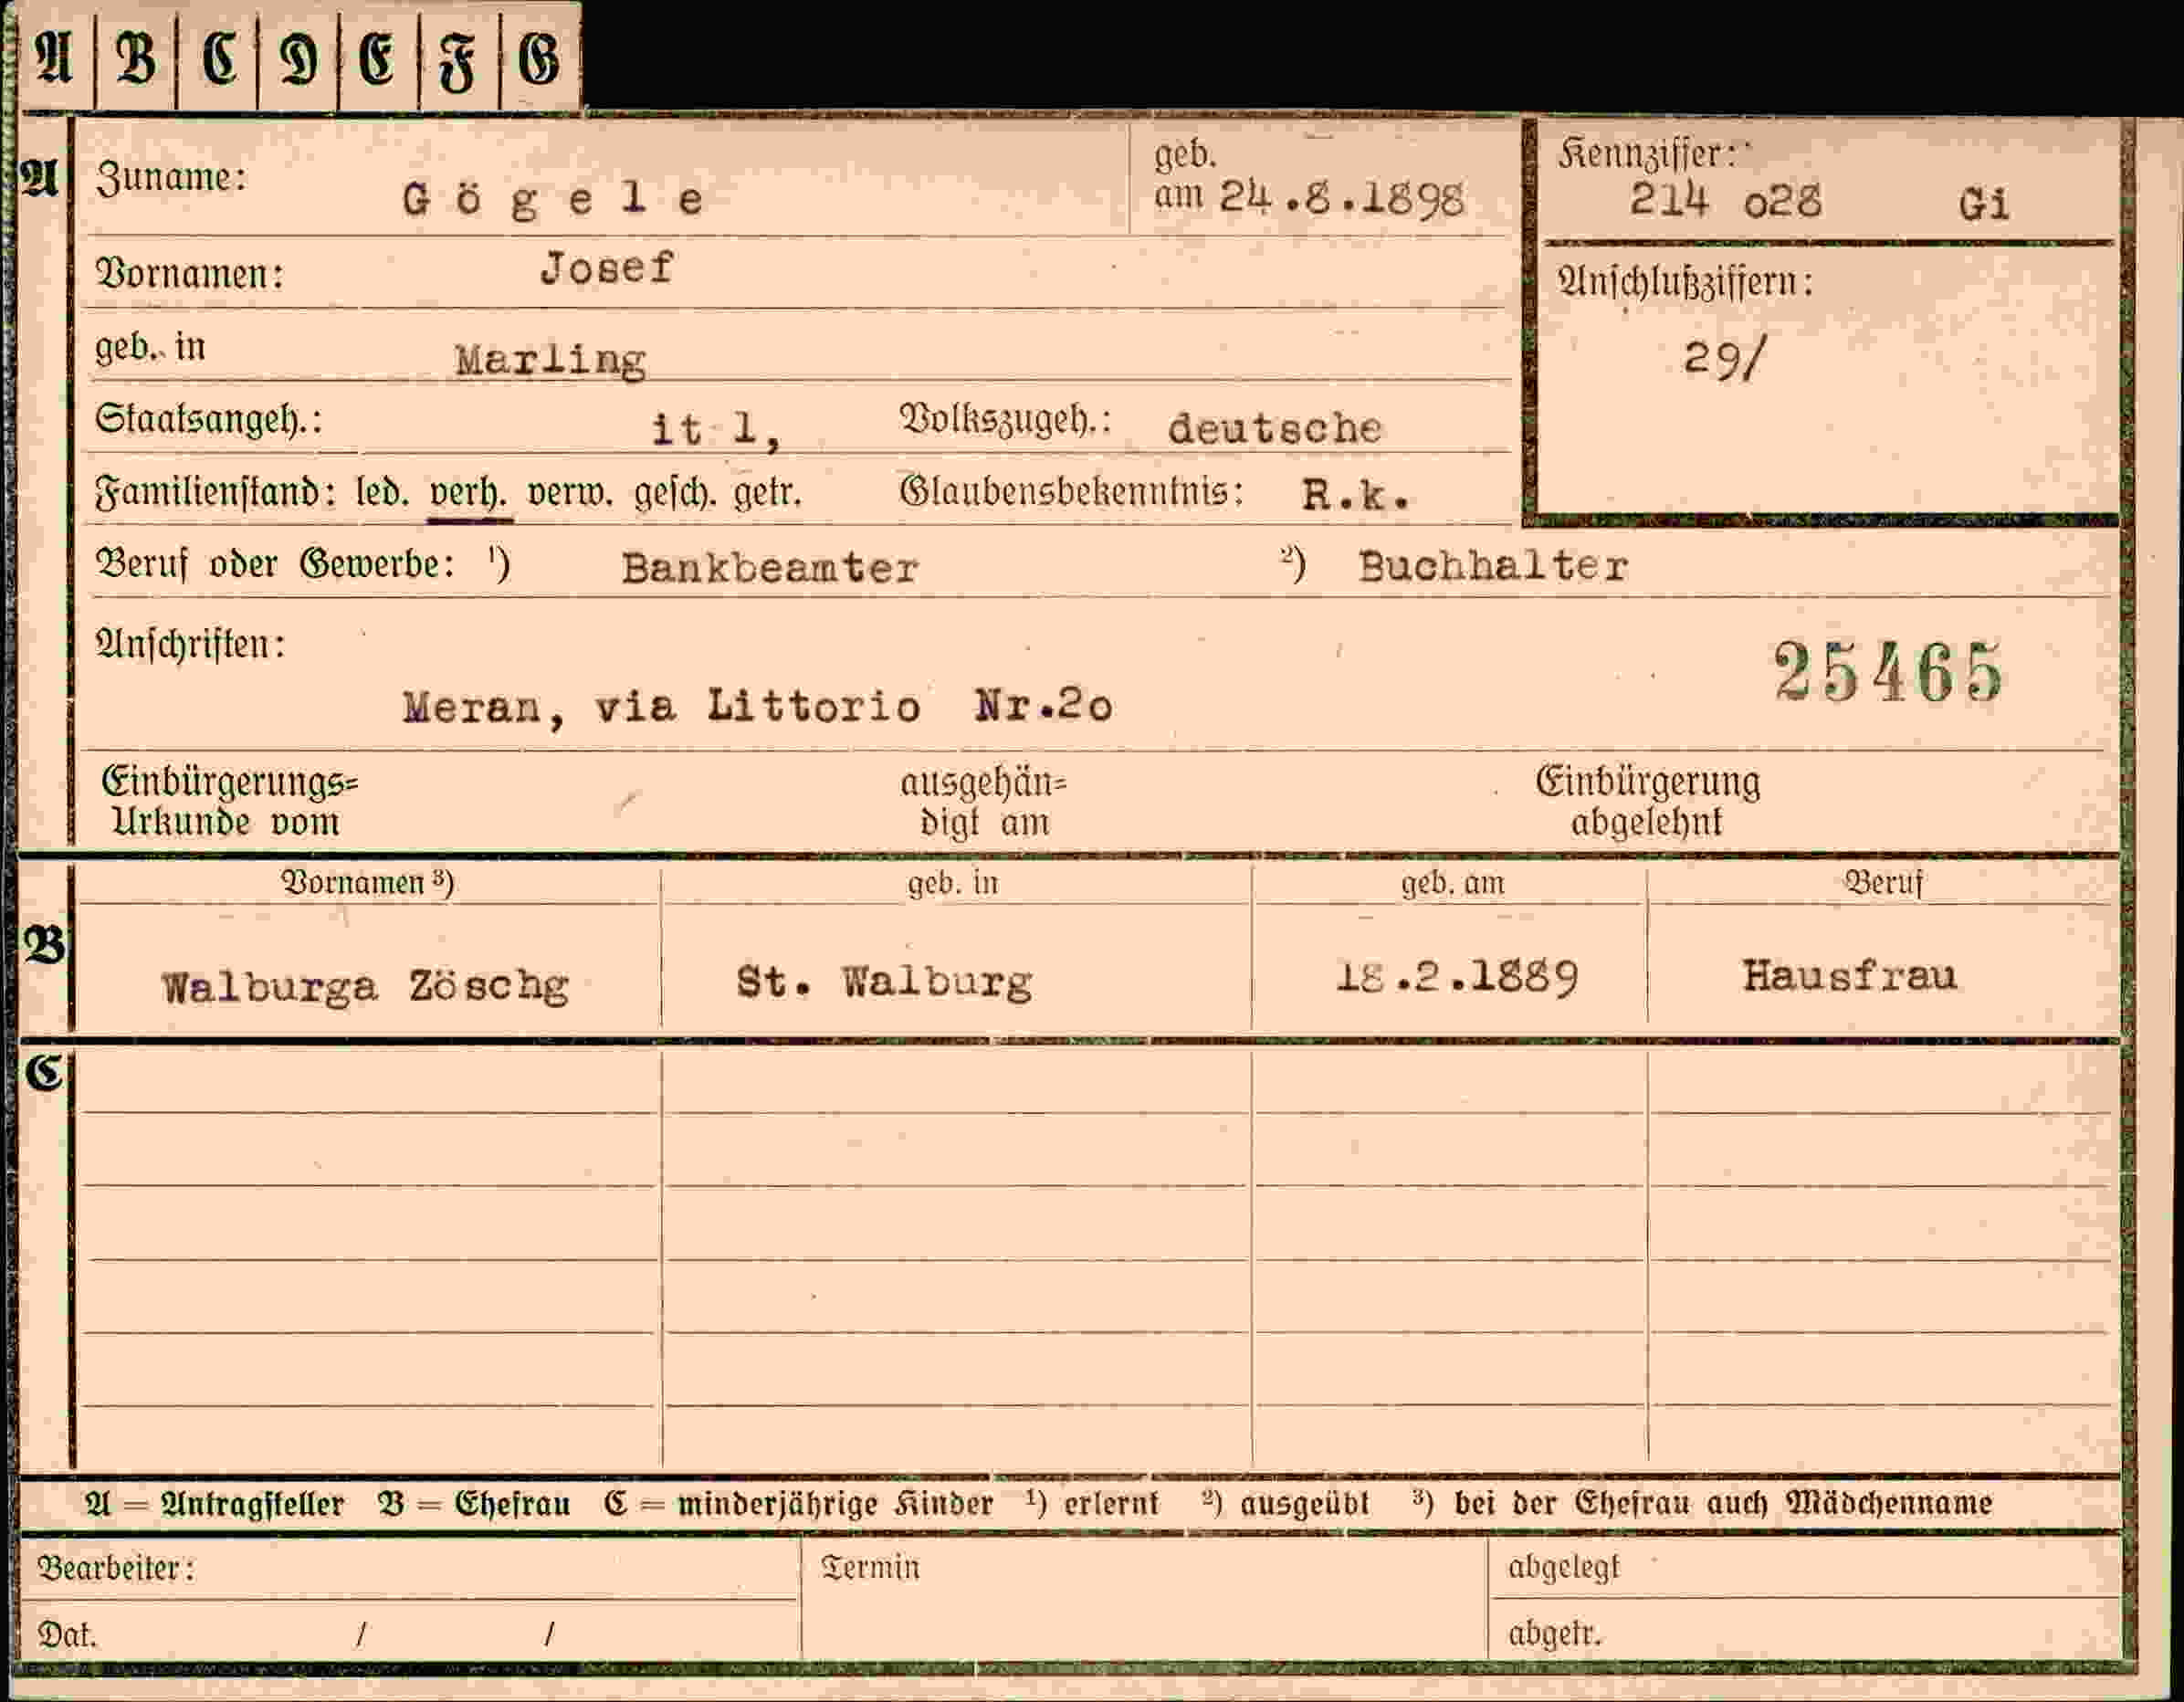Screen dimensions: 2184x1702
Task: Click the birth date '24.8.1898'
Action: tap(1342, 198)
